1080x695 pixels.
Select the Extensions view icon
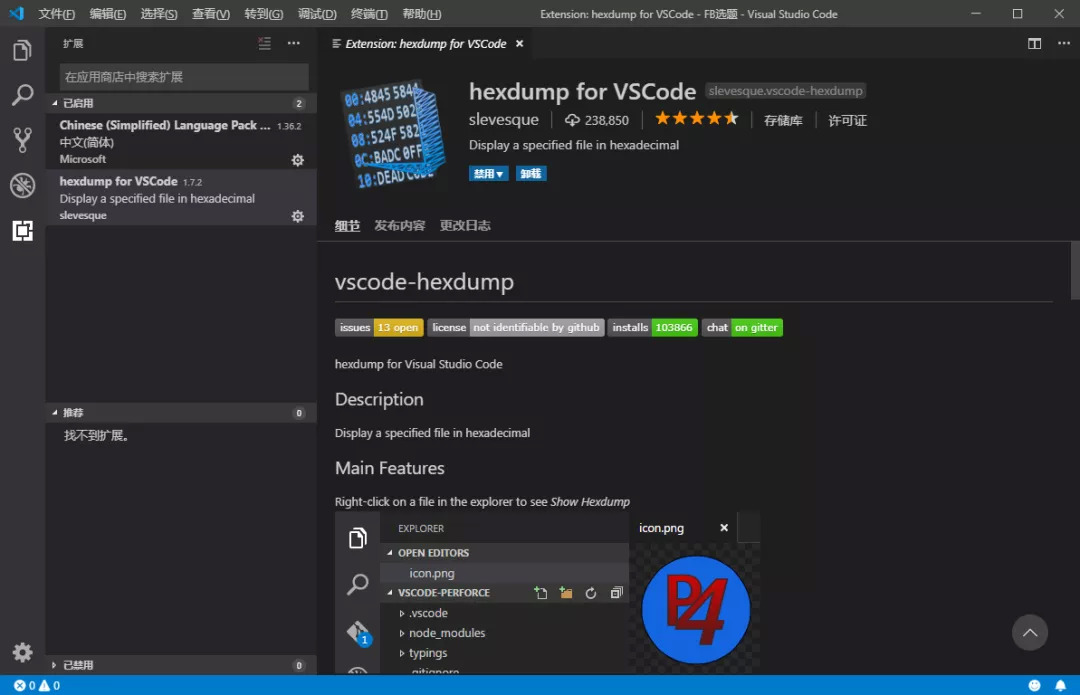pyautogui.click(x=22, y=230)
